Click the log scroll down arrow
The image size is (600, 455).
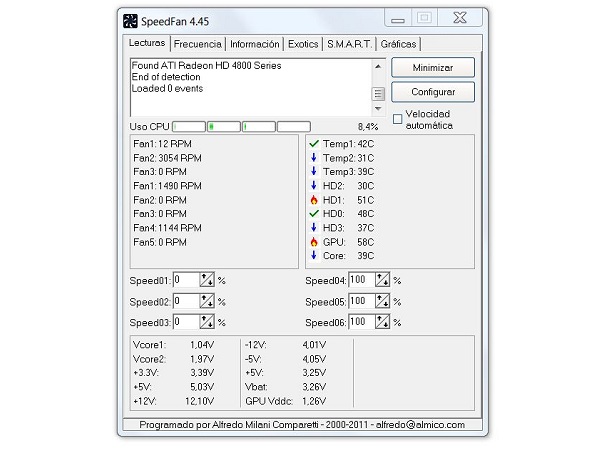point(378,109)
